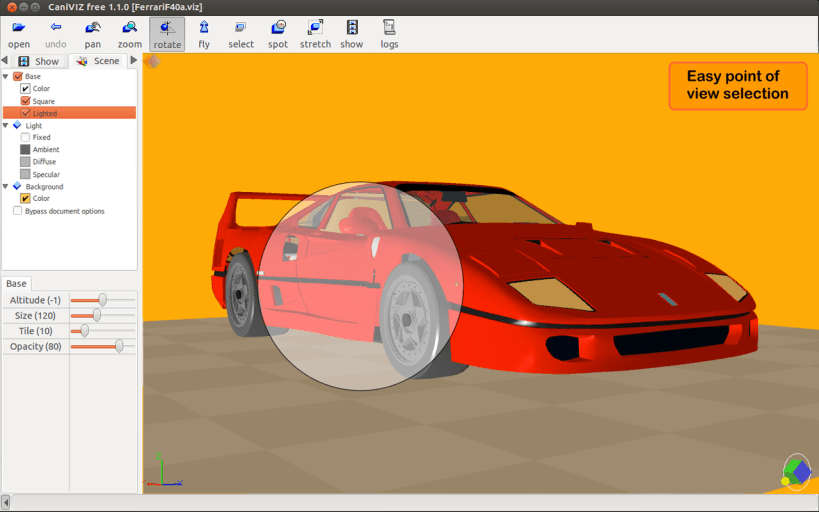Click the Size (120) label

point(35,315)
